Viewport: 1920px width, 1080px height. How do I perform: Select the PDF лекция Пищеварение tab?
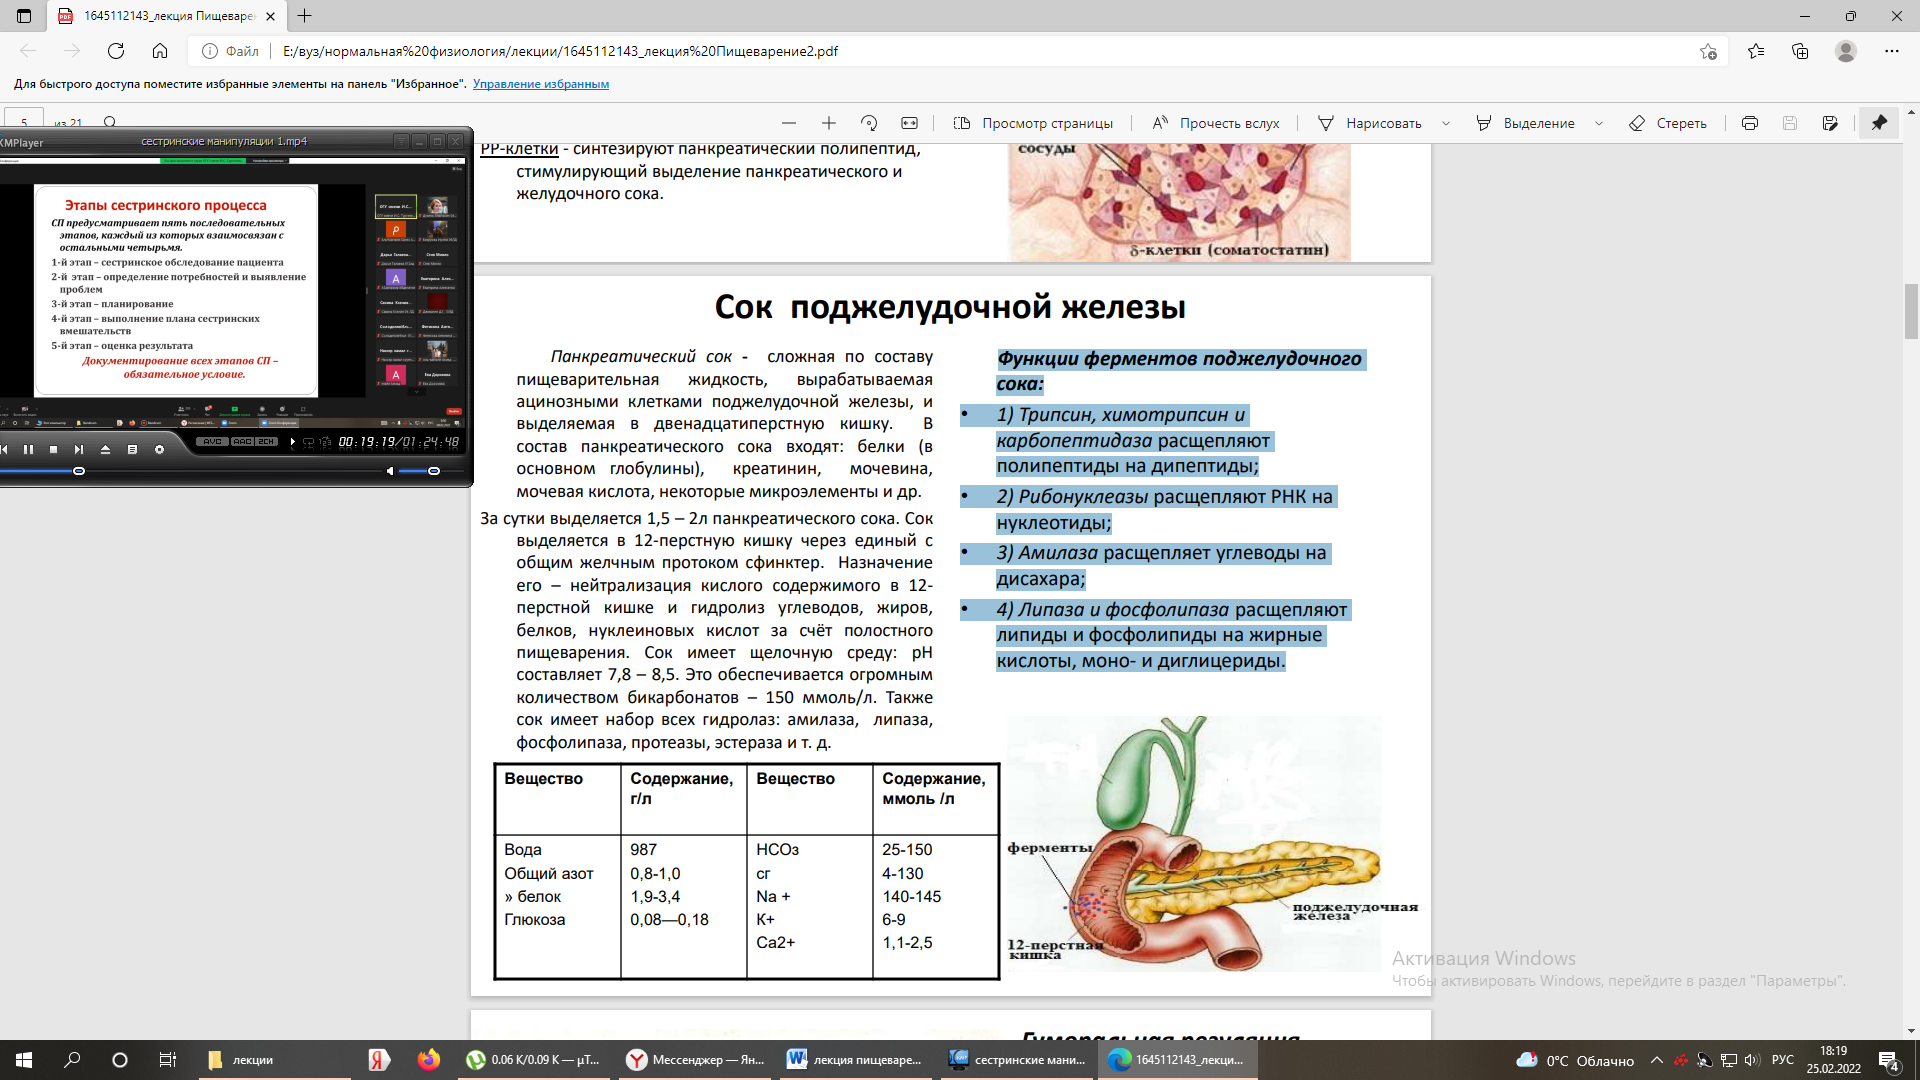click(x=166, y=16)
